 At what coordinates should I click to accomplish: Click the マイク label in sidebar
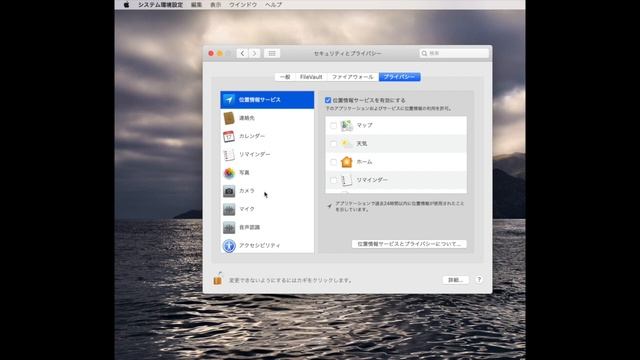(247, 209)
